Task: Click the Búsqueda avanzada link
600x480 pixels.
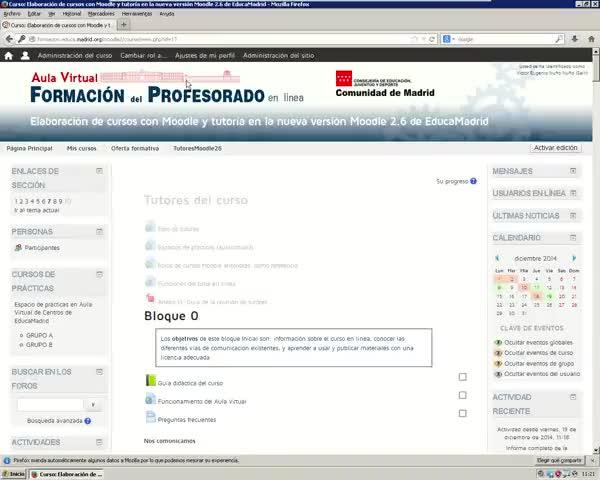Action: tap(55, 421)
